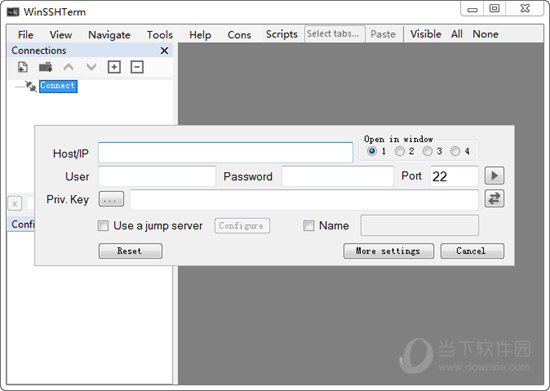Collapse all tree nodes with the minus box icon

[137, 67]
